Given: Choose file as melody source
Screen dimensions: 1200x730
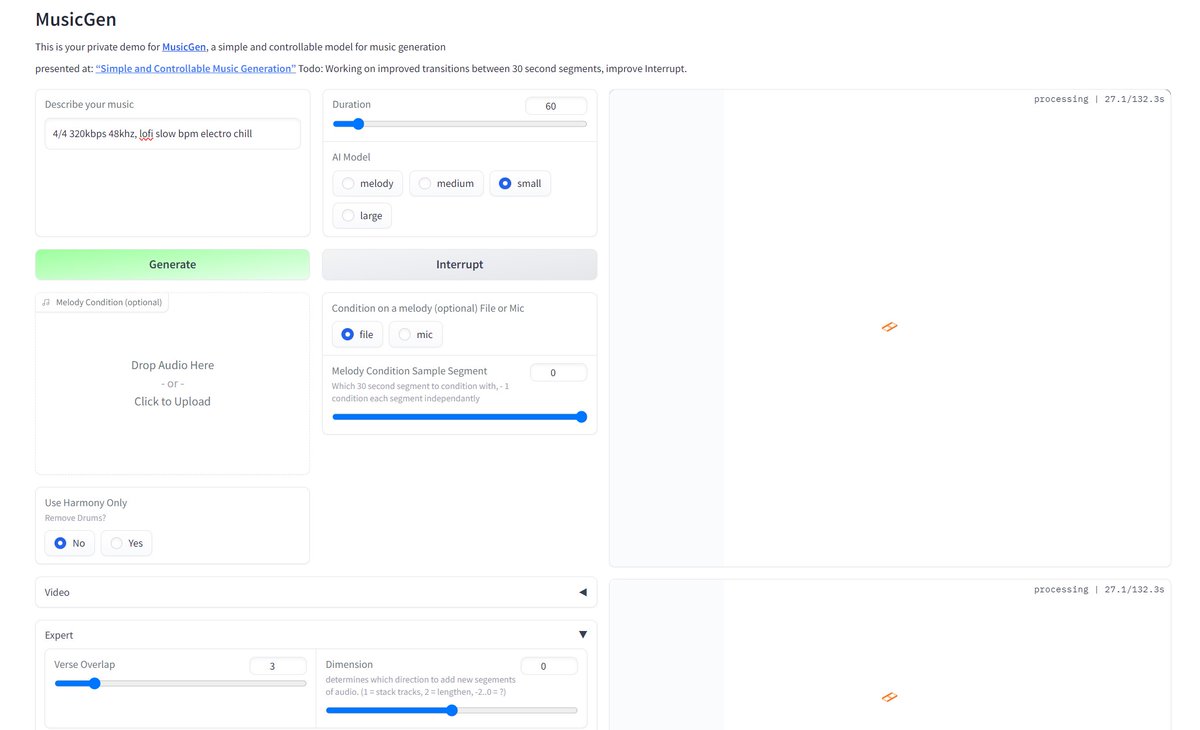Looking at the screenshot, I should 357,334.
